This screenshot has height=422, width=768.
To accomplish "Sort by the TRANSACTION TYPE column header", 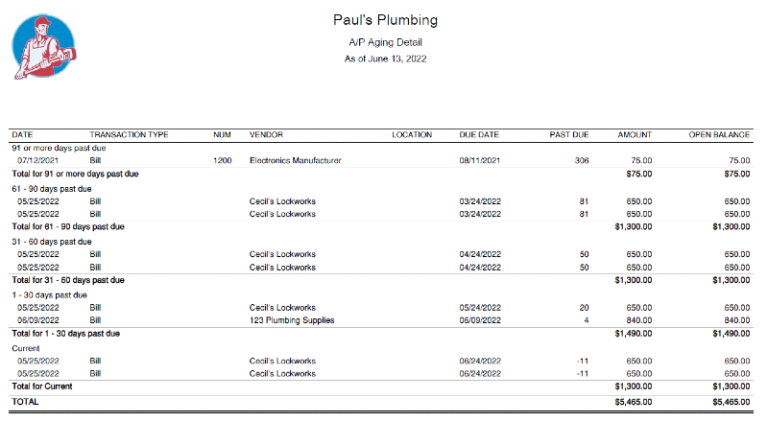I will tap(128, 134).
